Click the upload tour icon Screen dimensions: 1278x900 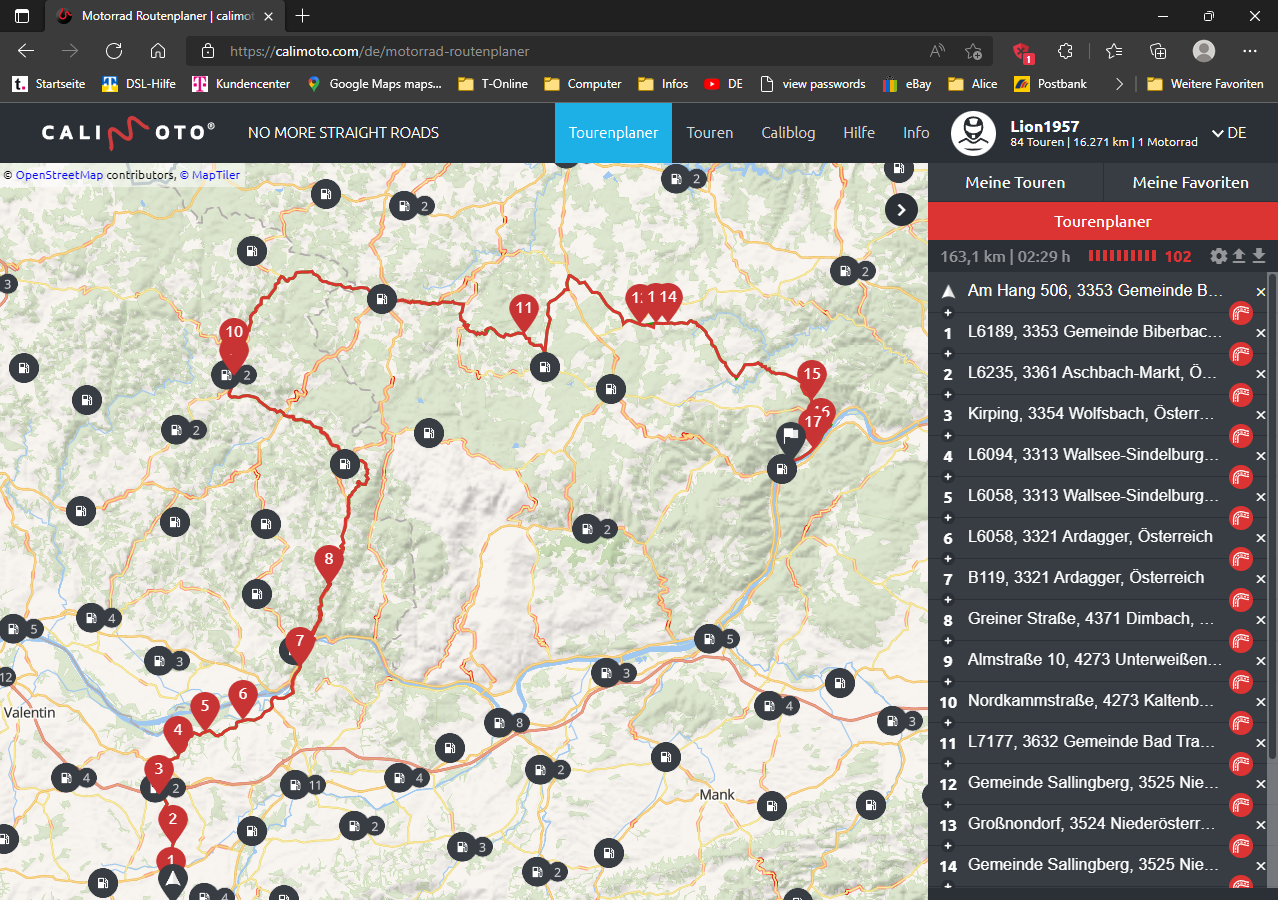tap(1238, 256)
